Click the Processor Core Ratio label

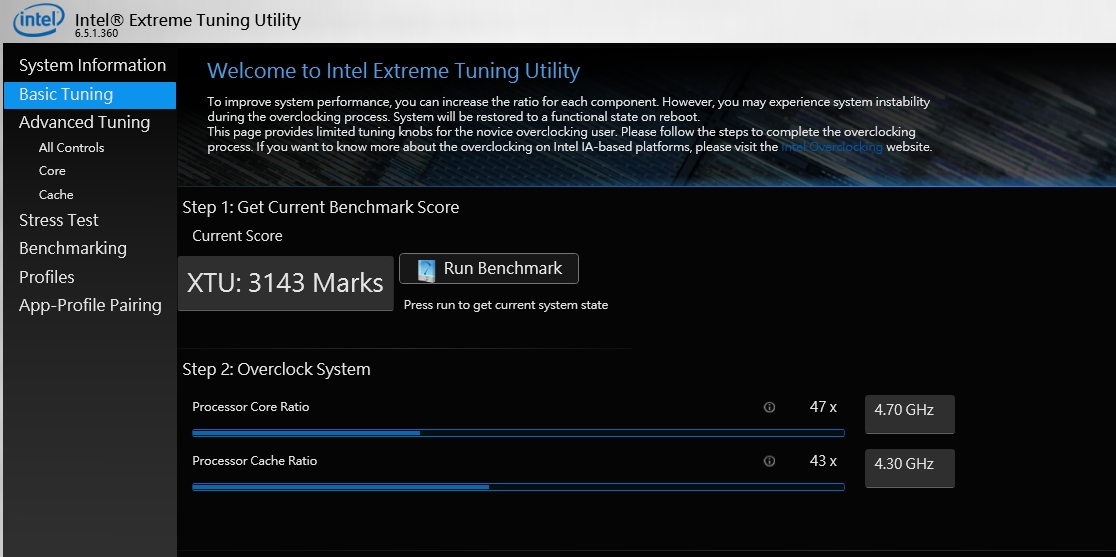click(251, 407)
